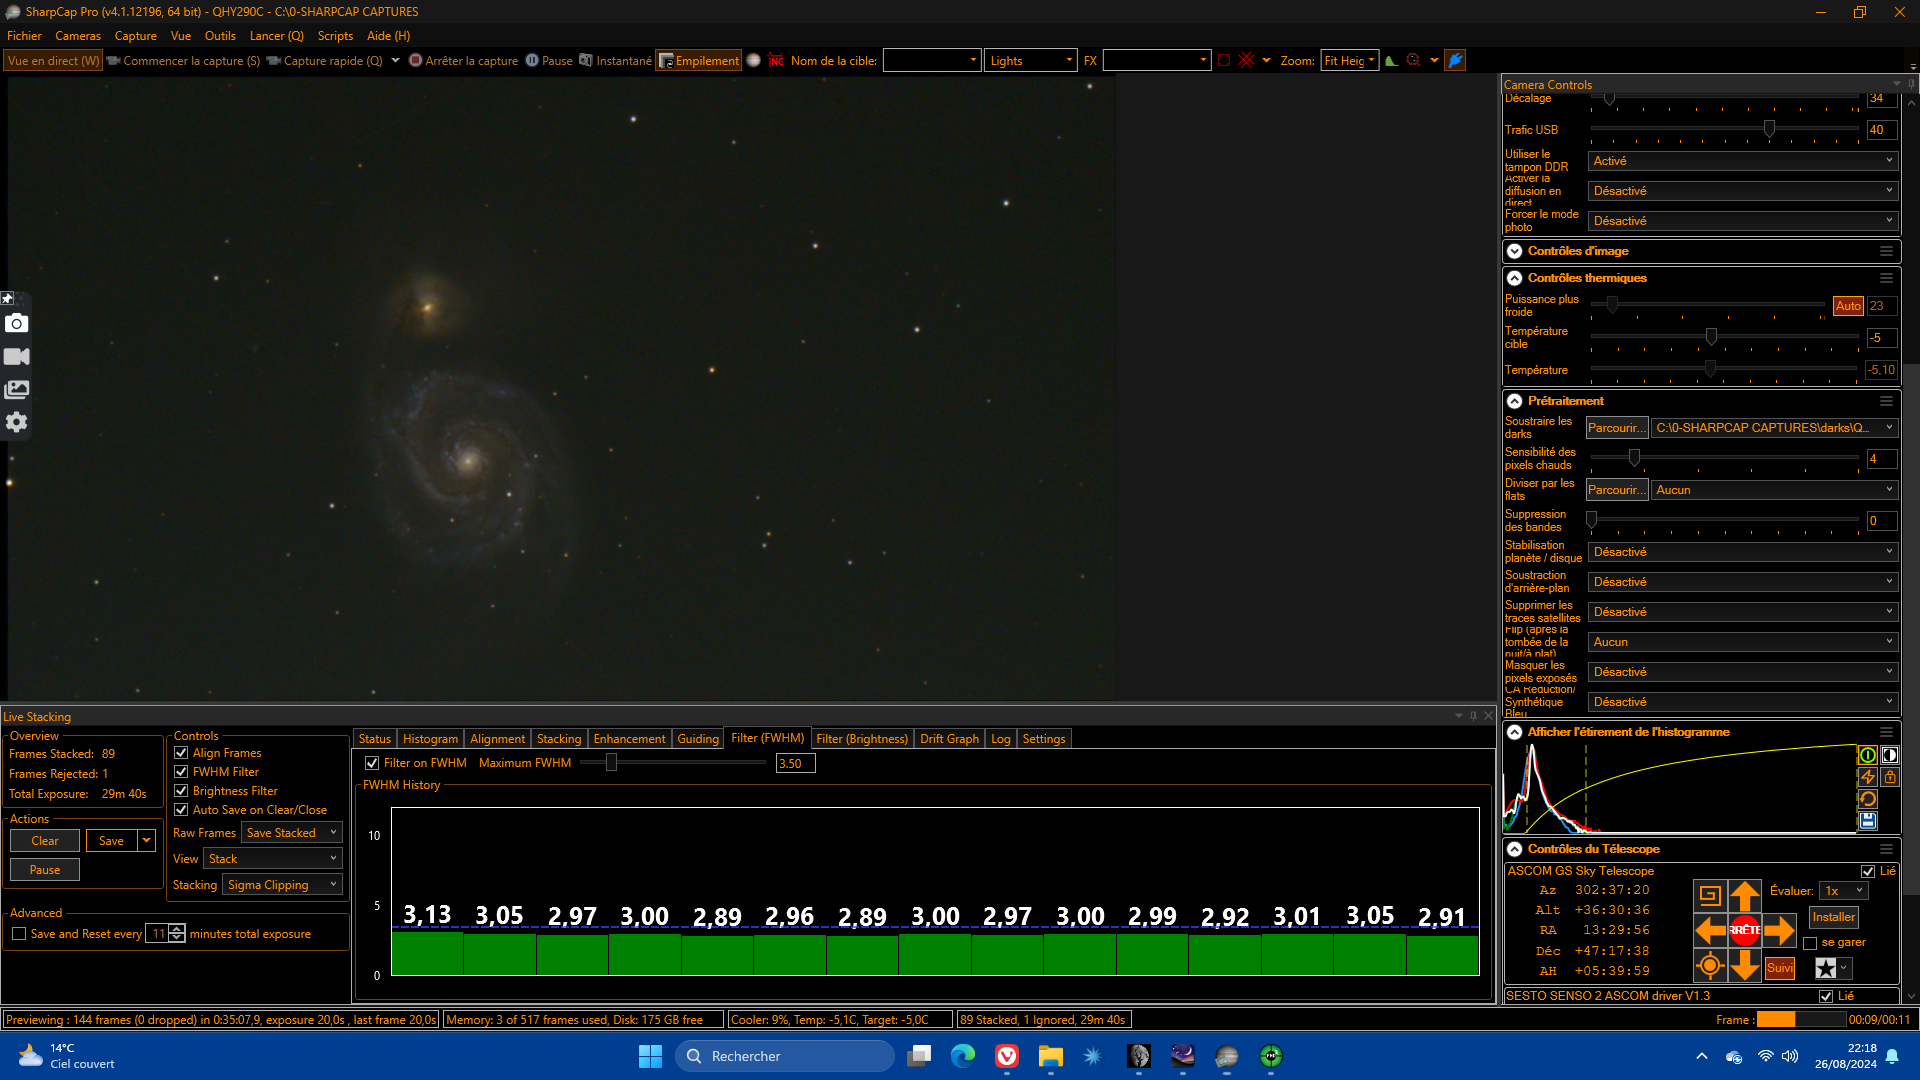The width and height of the screenshot is (1920, 1080).
Task: Click the video camera icon on left sidebar
Action: (16, 356)
